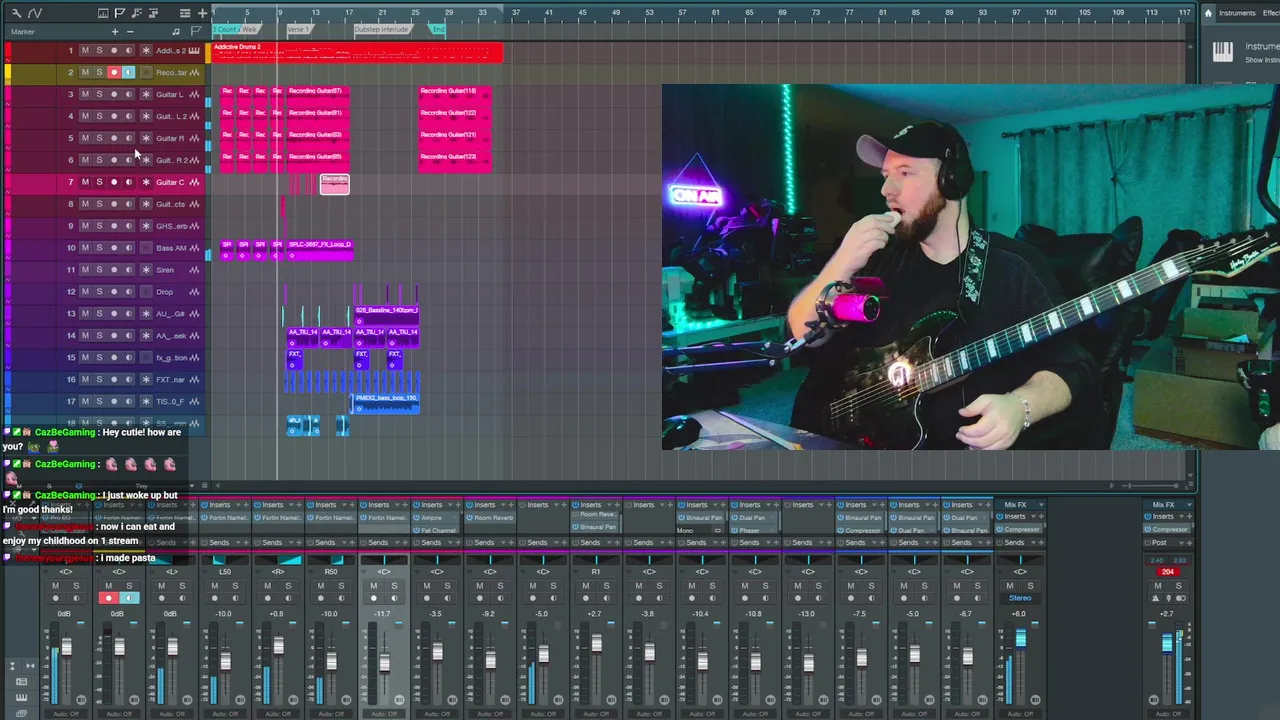The width and height of the screenshot is (1280, 720).
Task: Open the Effects tab
Action: click(1271, 13)
